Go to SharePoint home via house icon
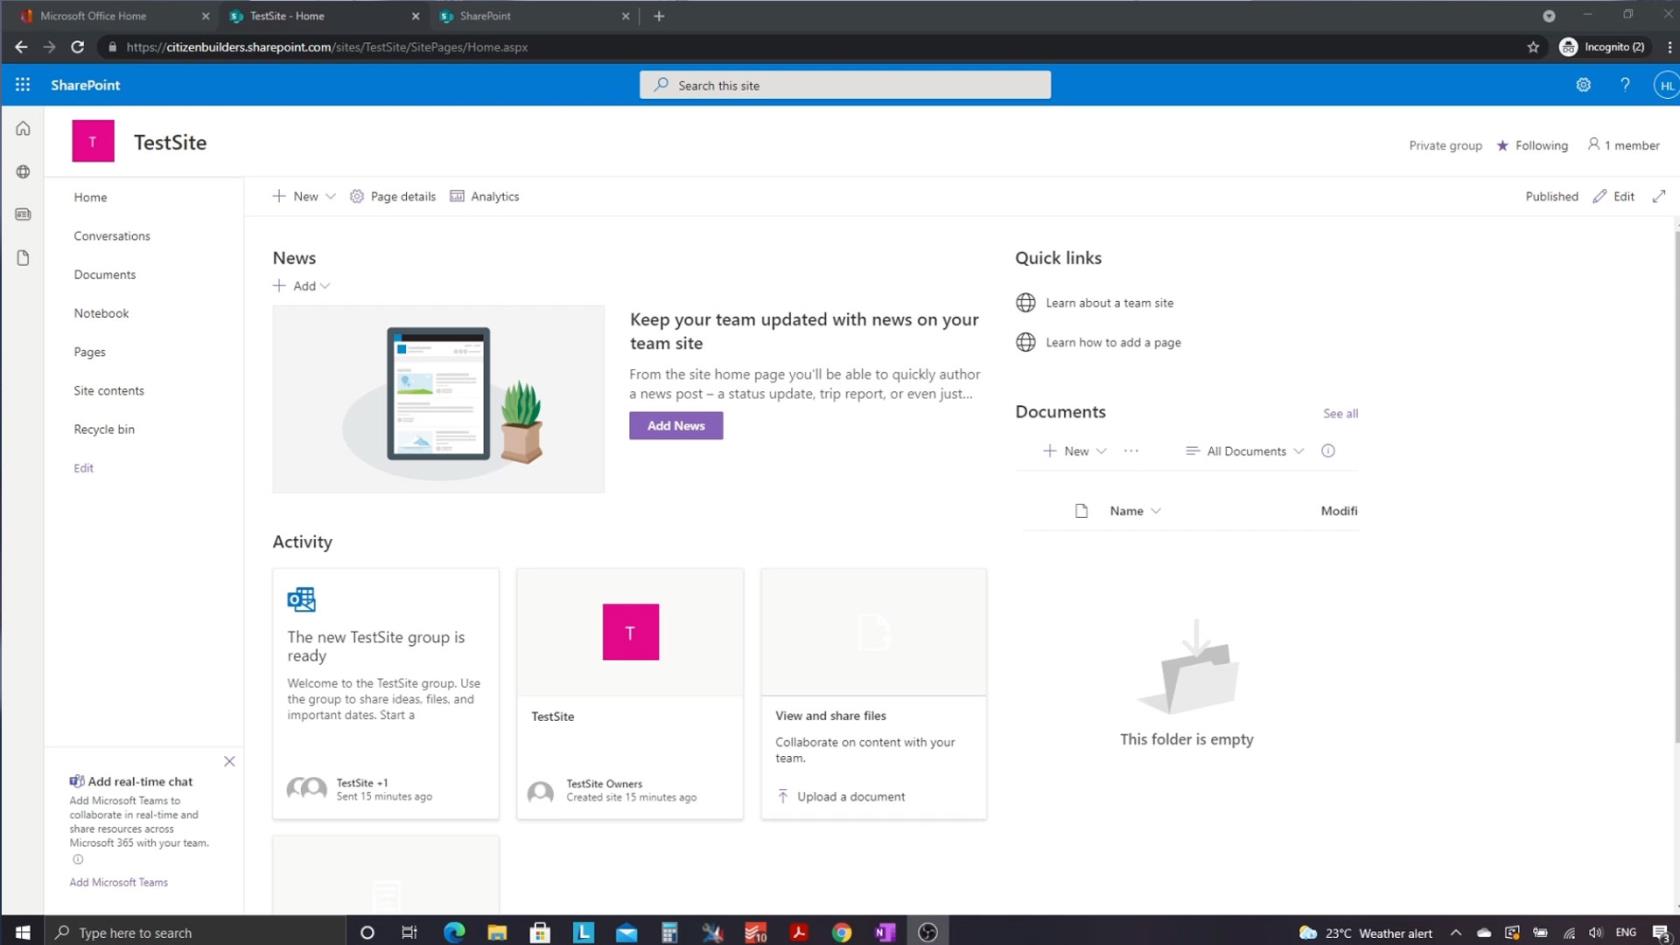This screenshot has height=945, width=1680. point(23,129)
